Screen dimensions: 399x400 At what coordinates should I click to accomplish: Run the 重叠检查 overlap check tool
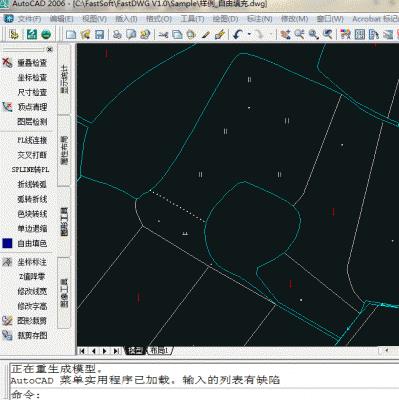(x=32, y=63)
